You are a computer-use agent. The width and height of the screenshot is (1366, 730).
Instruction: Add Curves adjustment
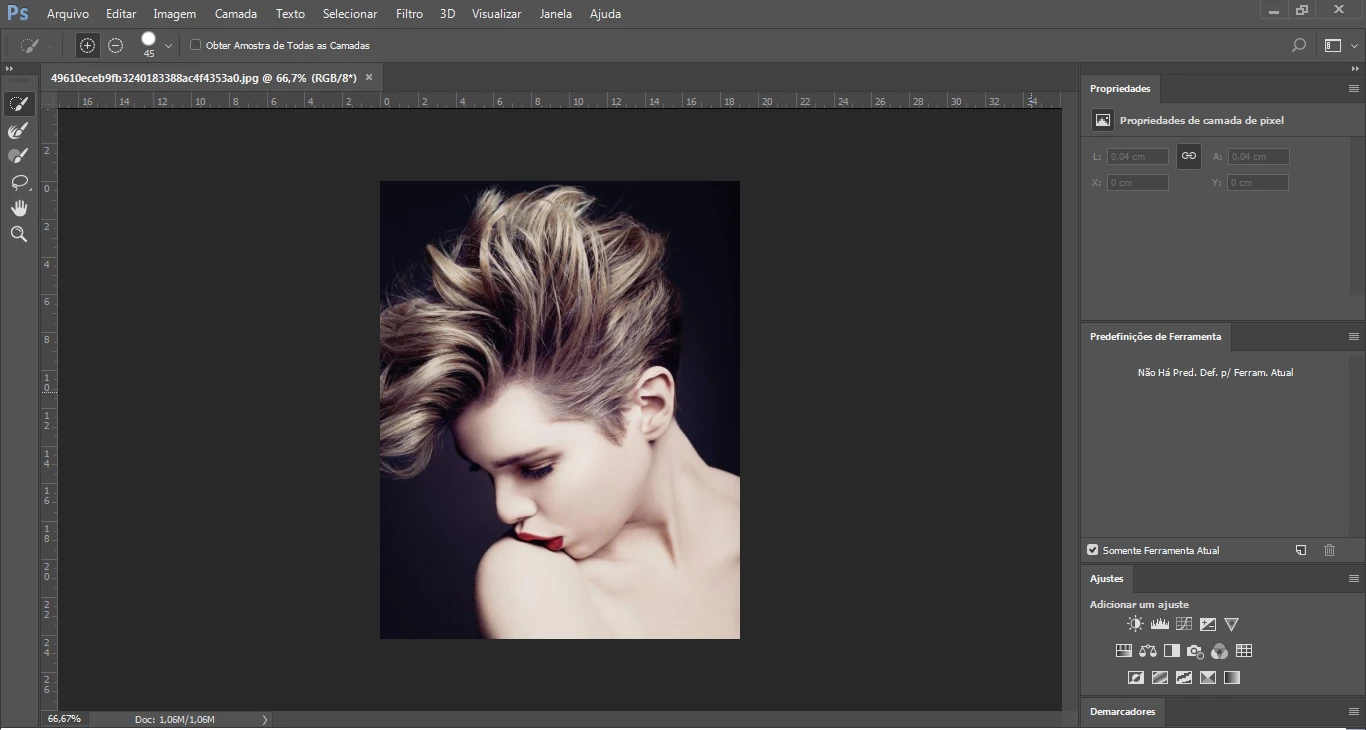(1184, 624)
